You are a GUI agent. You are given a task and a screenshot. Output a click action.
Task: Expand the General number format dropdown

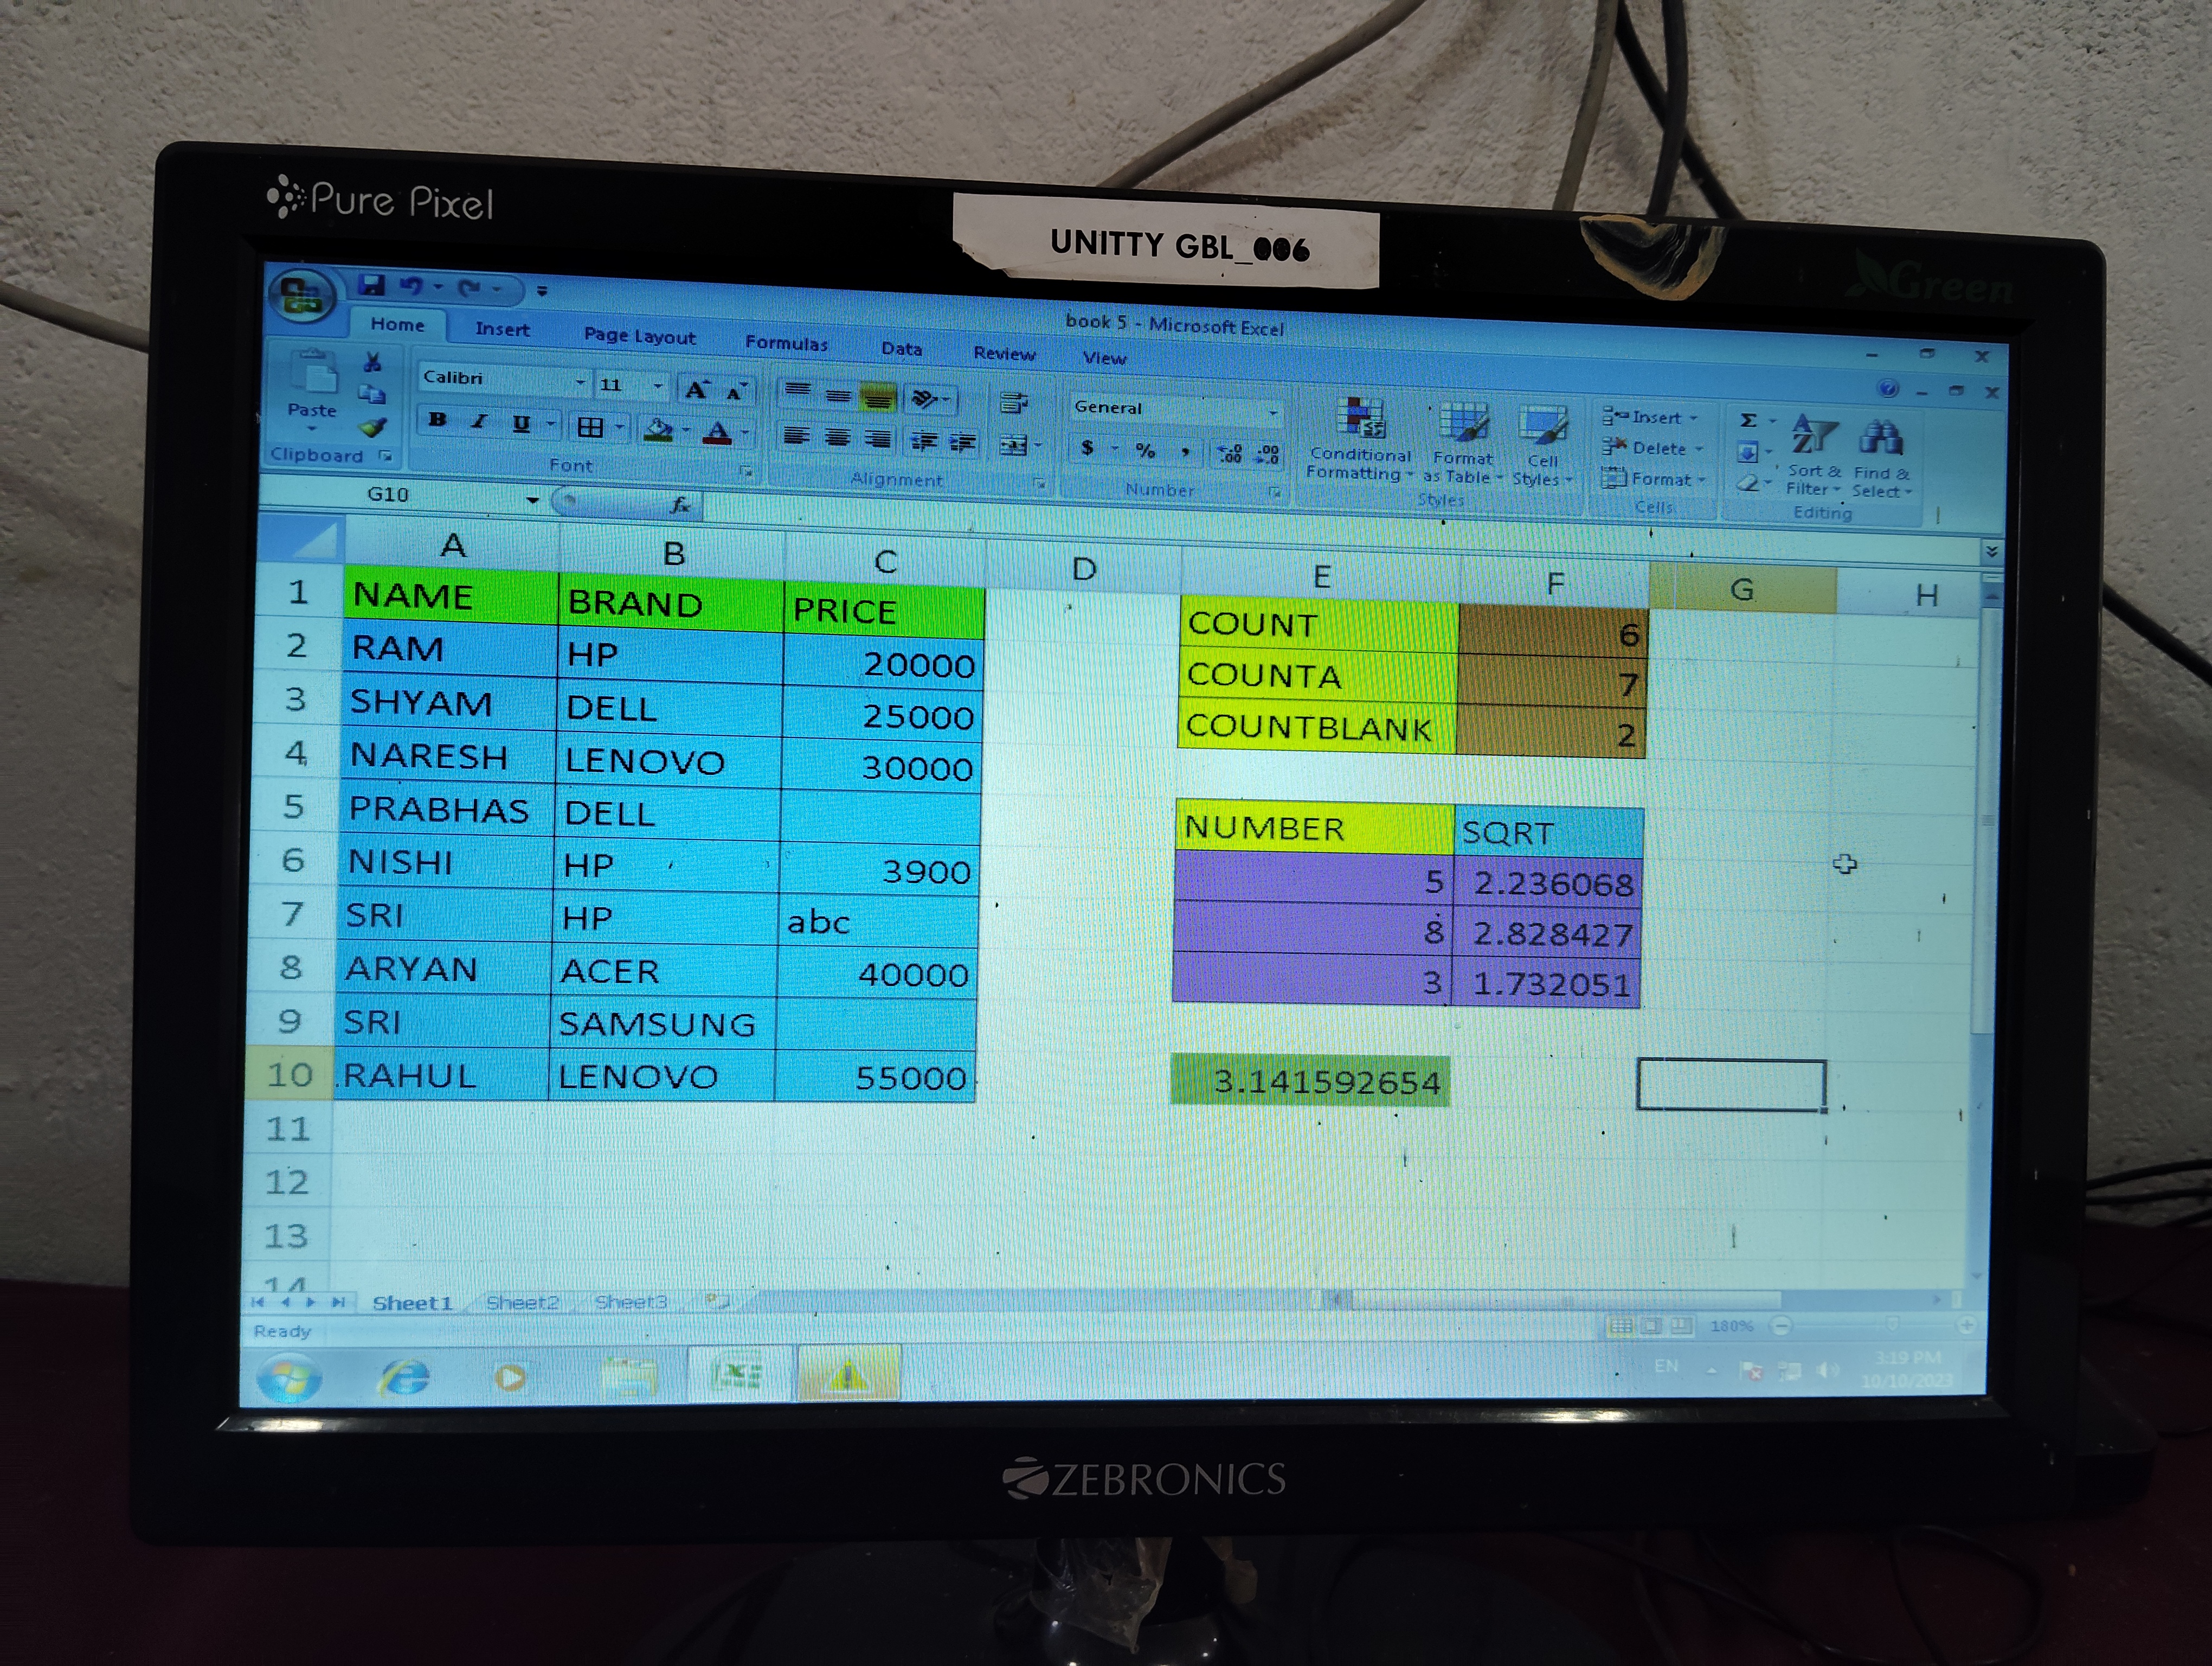click(x=1273, y=412)
